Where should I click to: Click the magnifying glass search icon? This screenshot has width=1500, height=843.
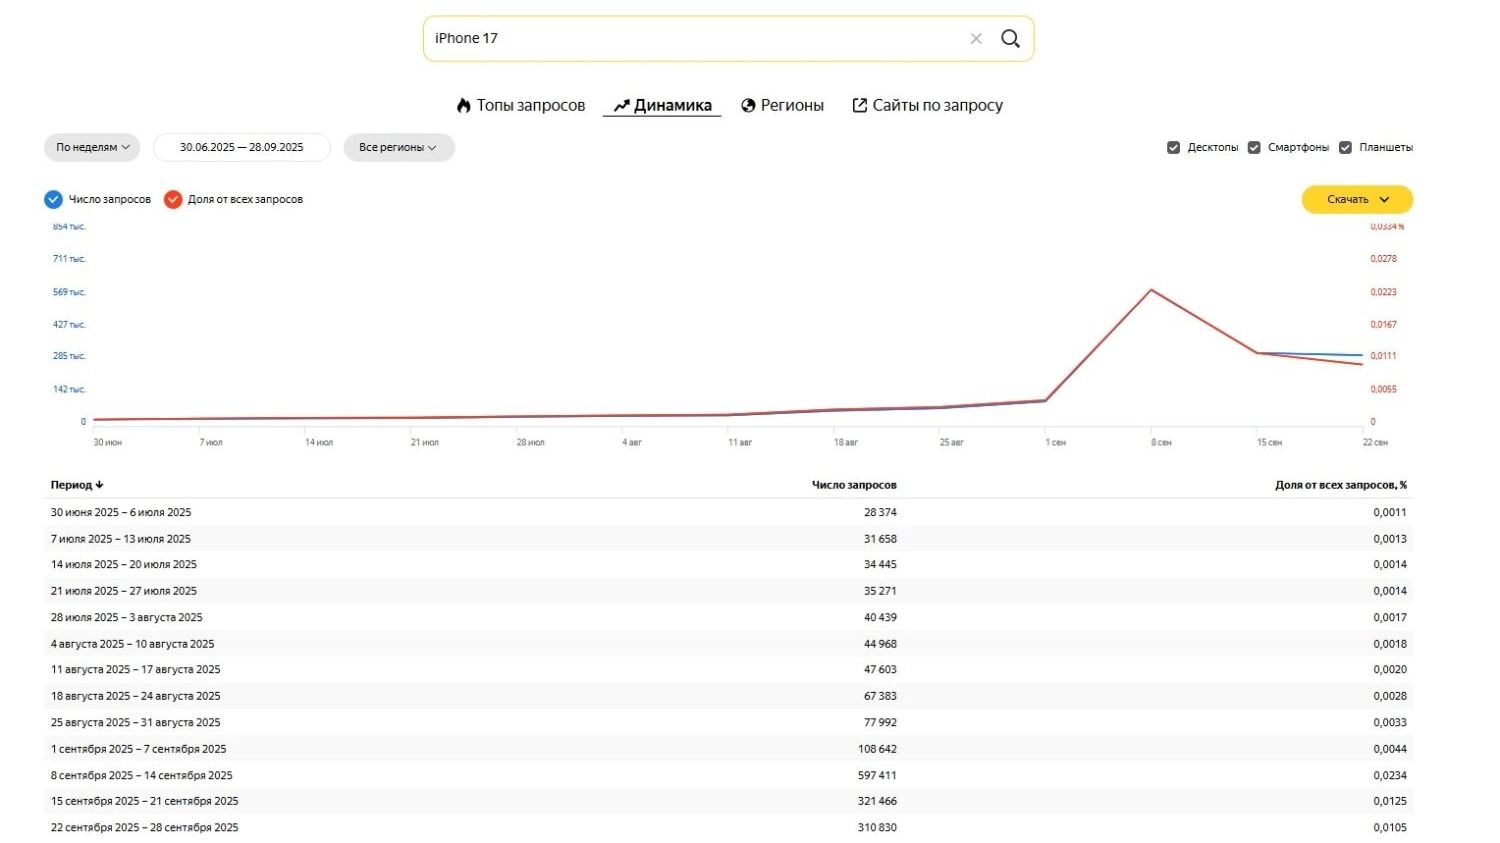click(x=1010, y=39)
